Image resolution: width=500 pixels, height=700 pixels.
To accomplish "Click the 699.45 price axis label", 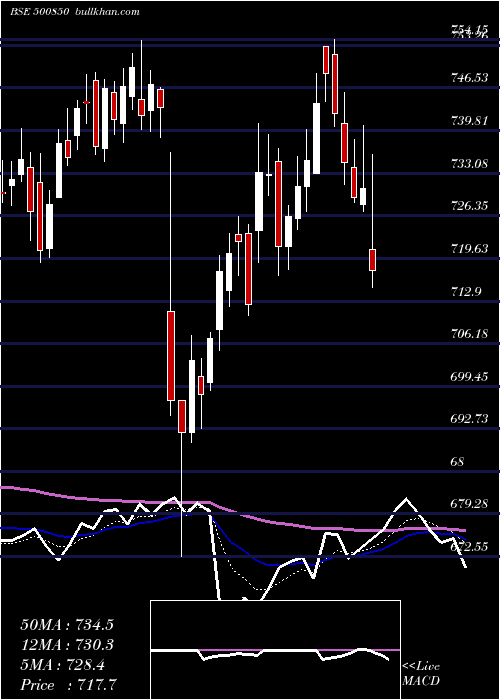I will click(x=470, y=377).
